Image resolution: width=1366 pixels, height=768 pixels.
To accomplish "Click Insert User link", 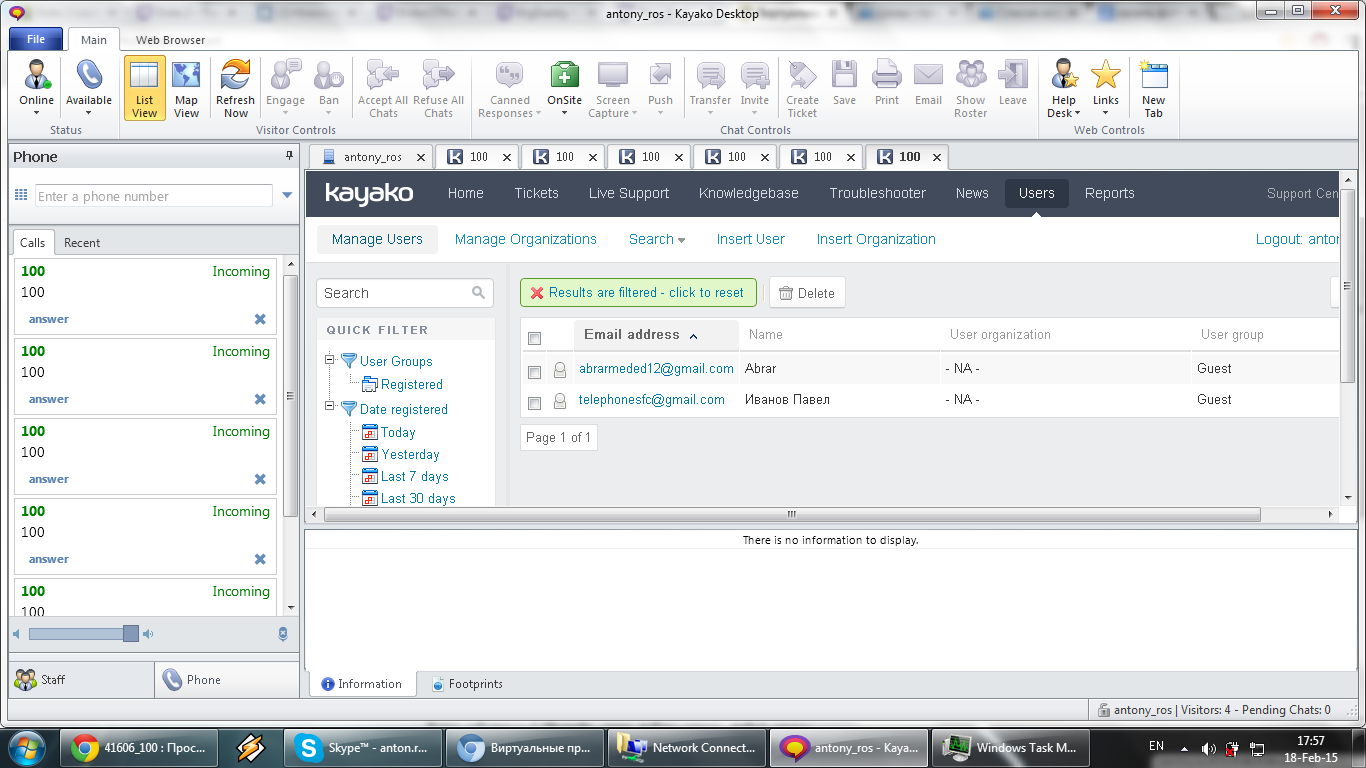I will click(x=751, y=239).
